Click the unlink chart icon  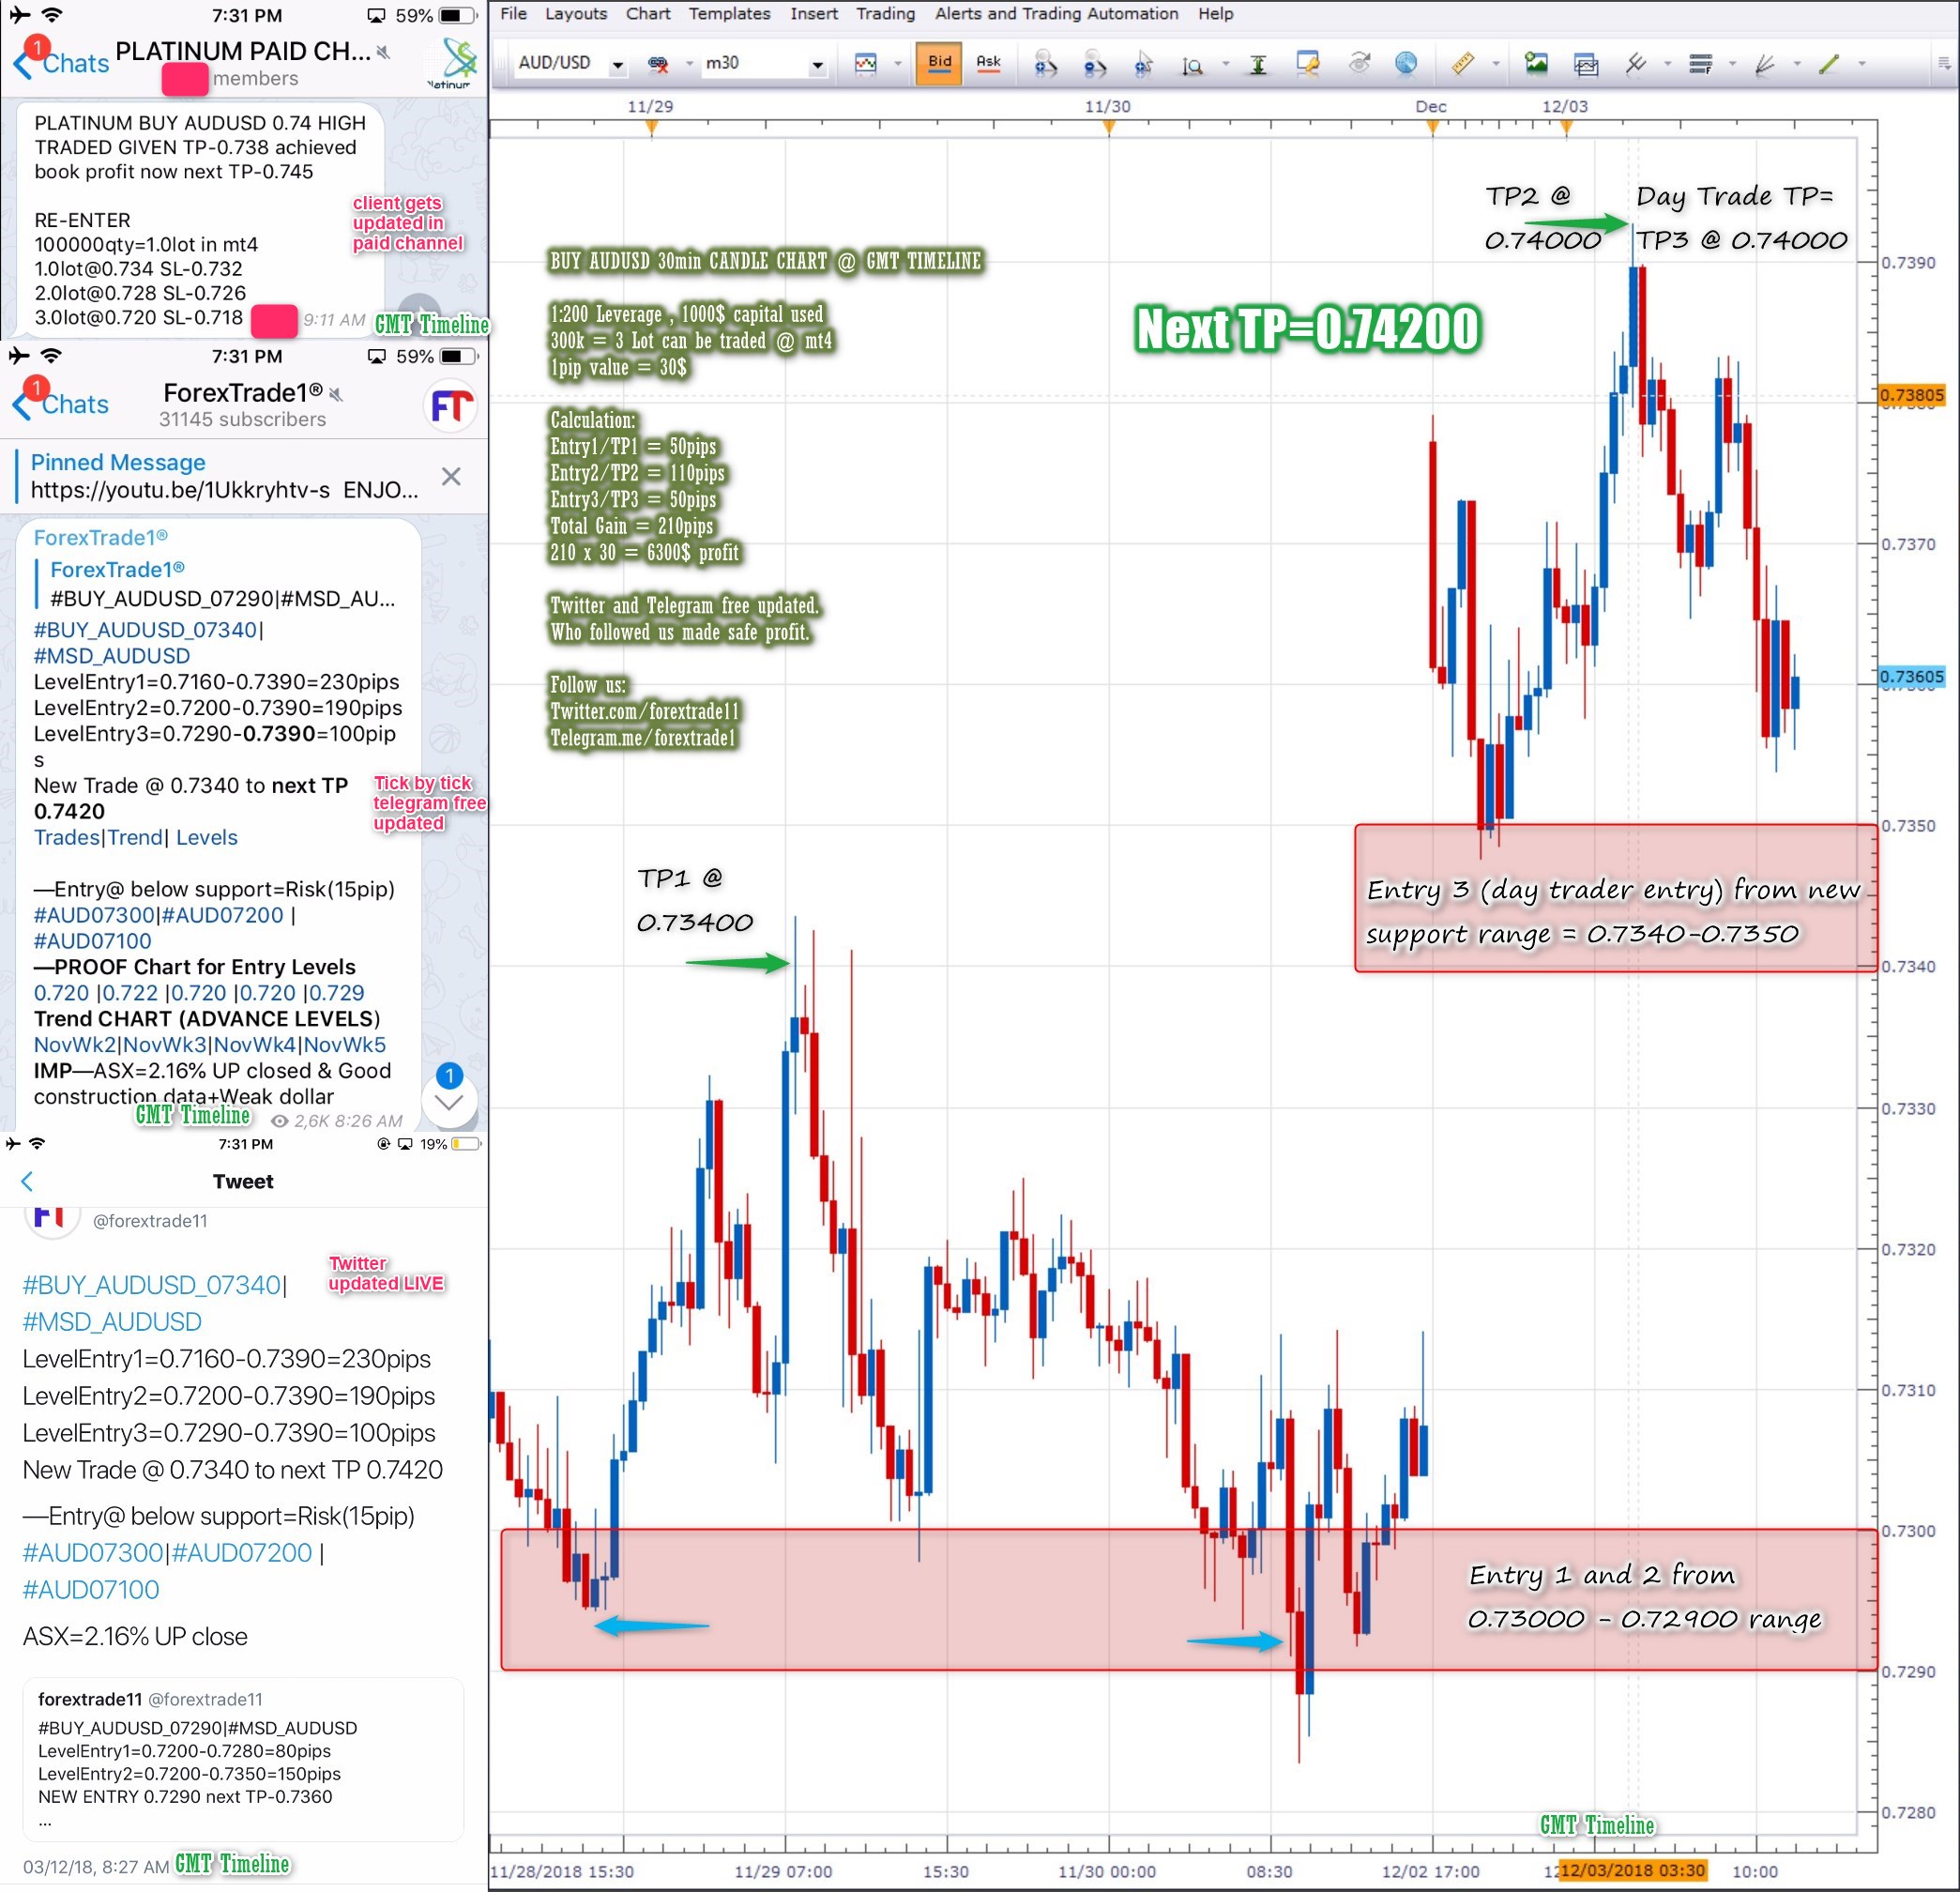pyautogui.click(x=658, y=64)
